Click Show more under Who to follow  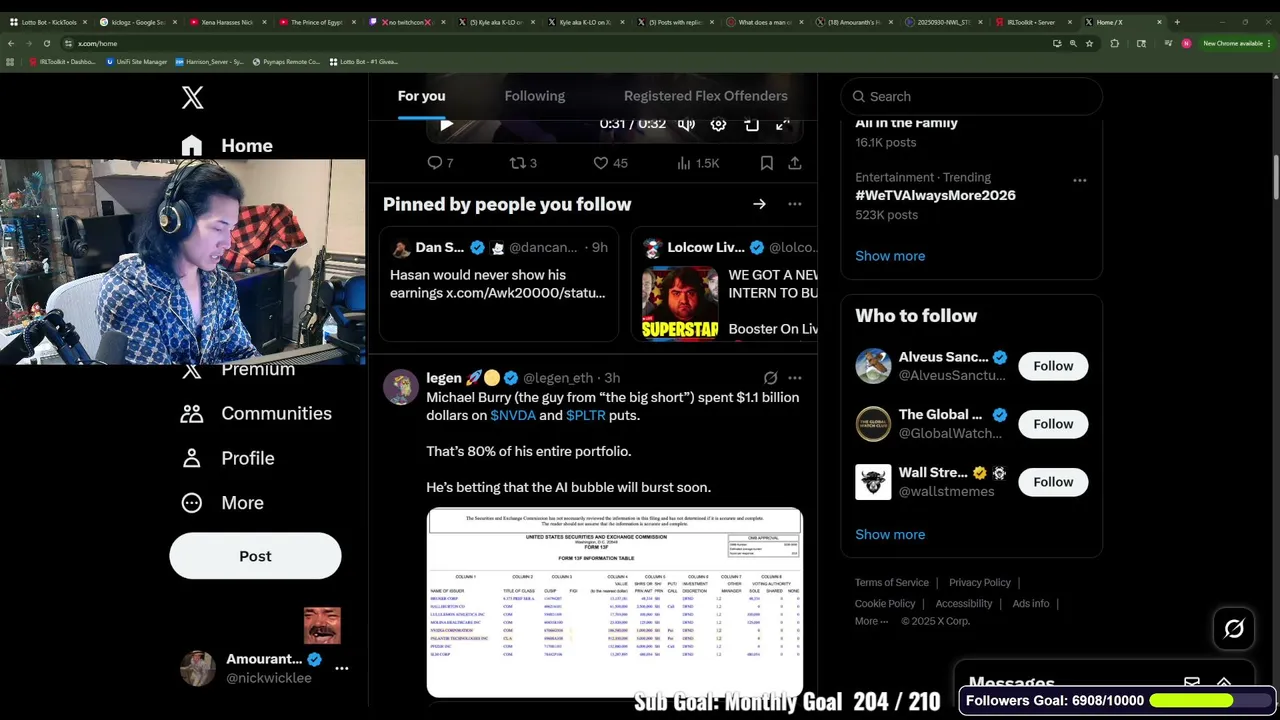tap(890, 534)
